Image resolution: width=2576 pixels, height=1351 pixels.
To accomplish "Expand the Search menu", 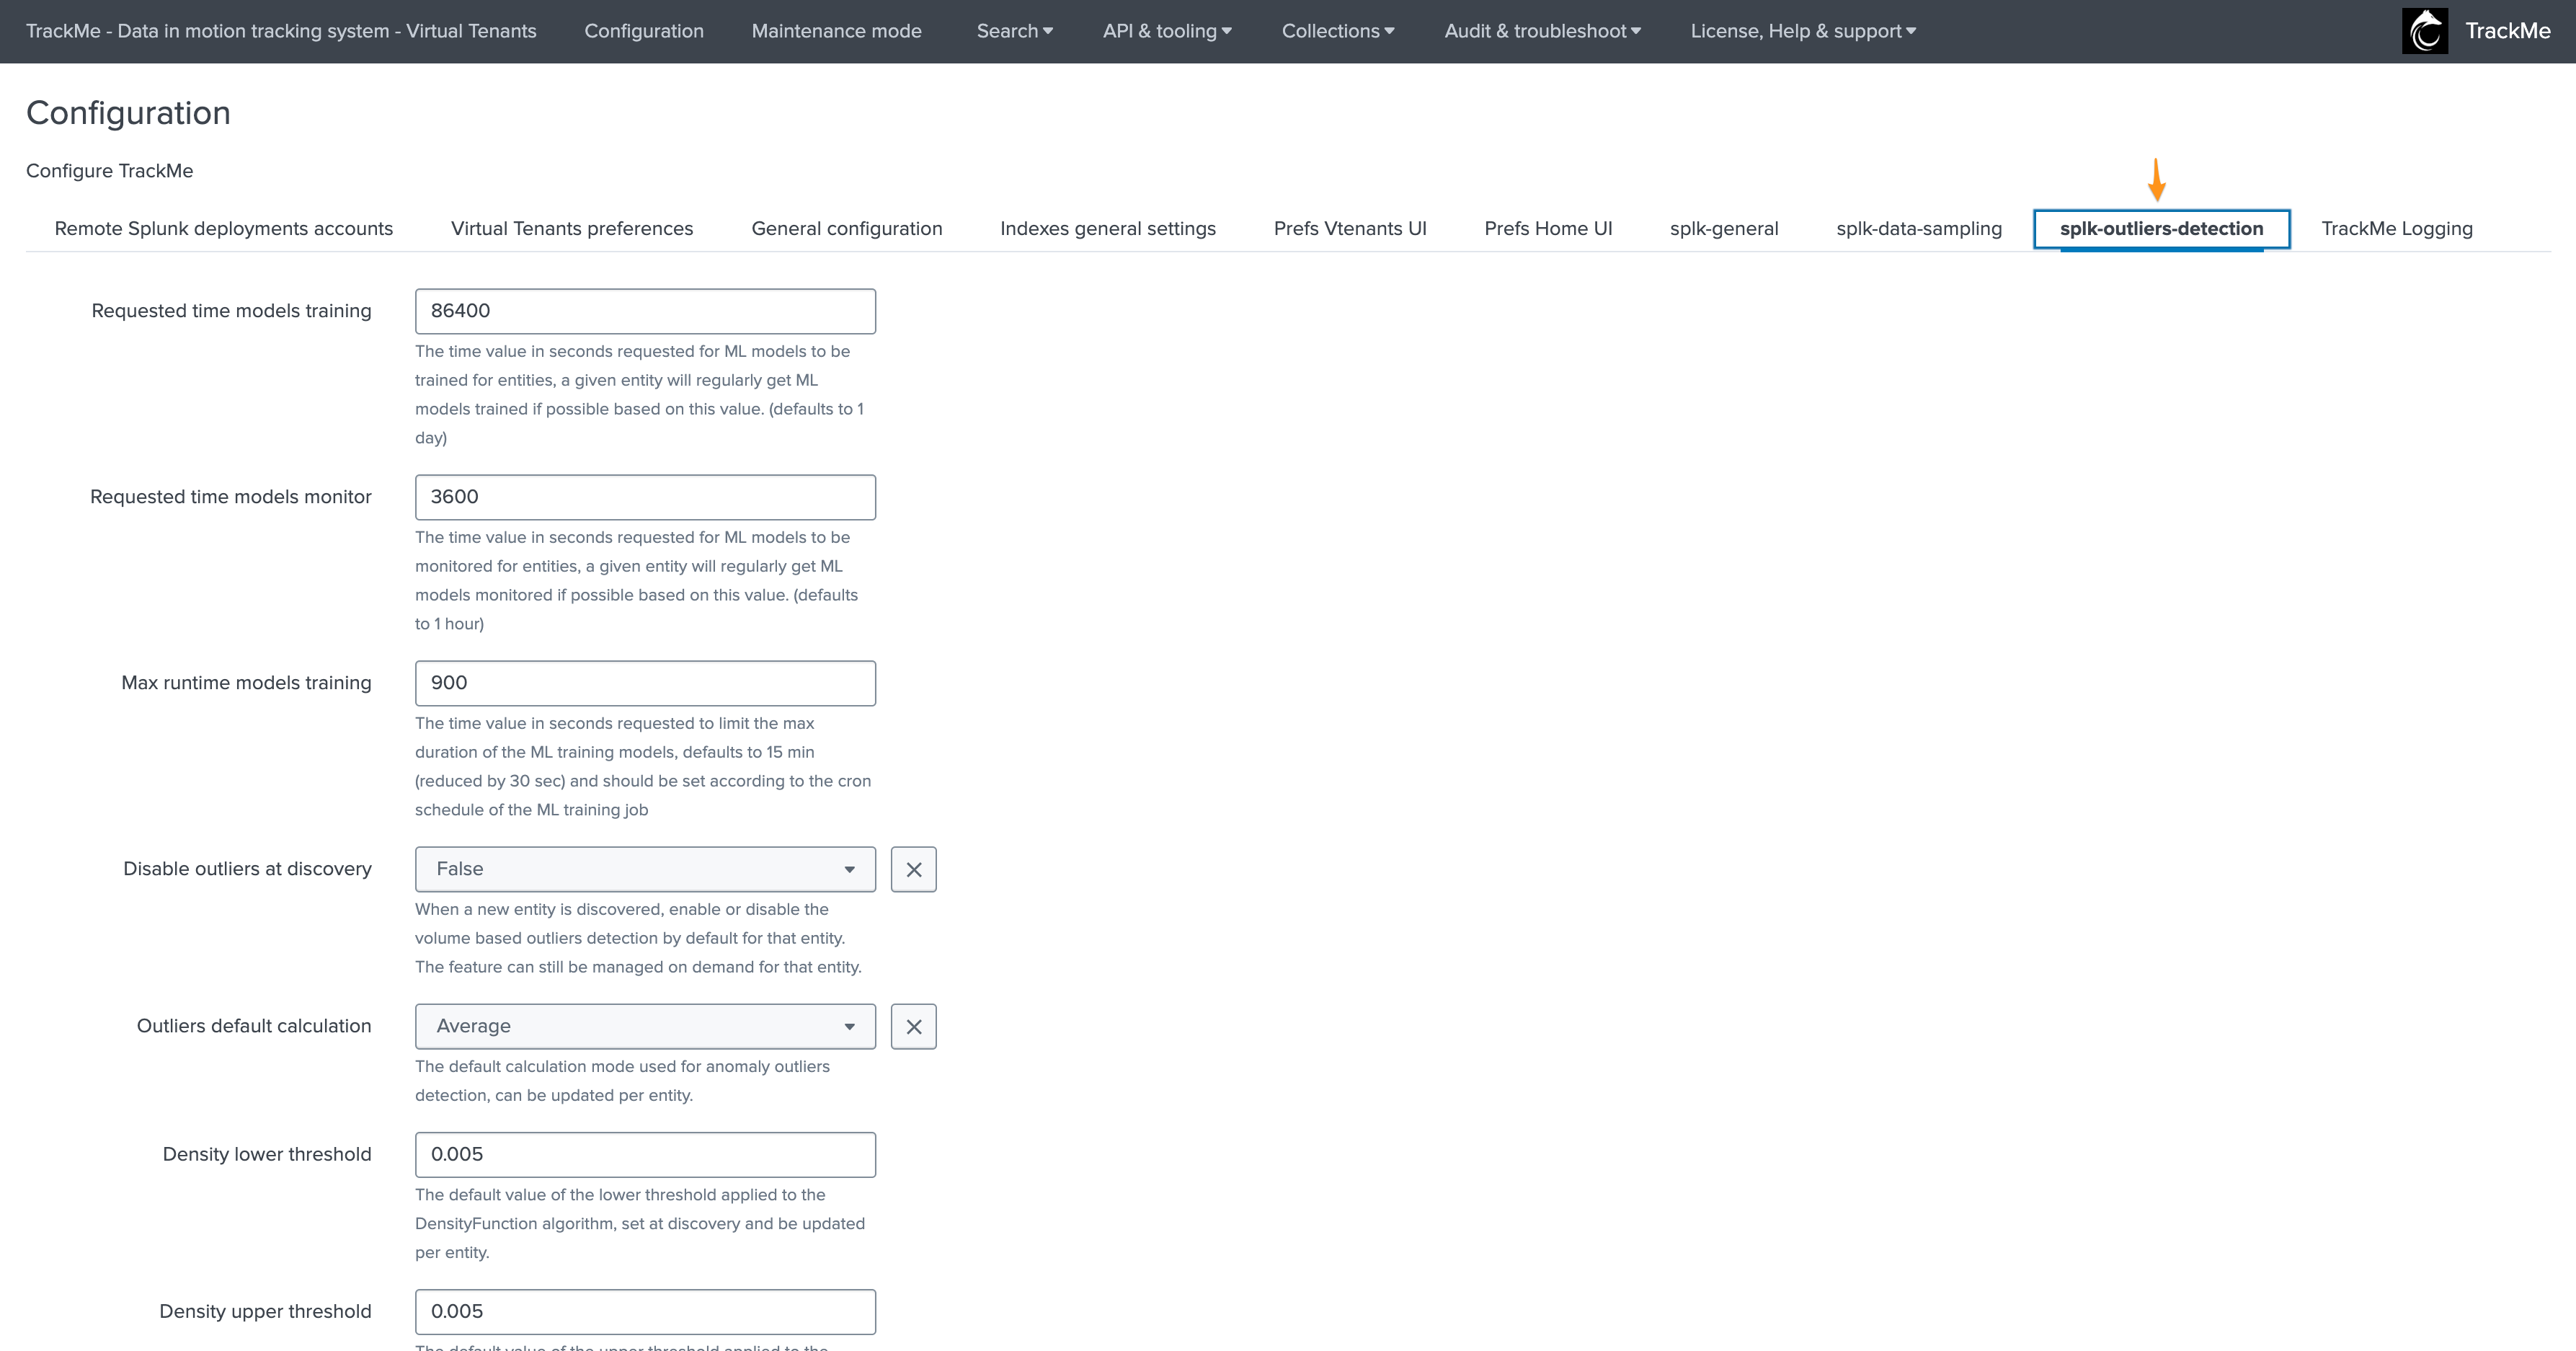I will coord(1014,31).
